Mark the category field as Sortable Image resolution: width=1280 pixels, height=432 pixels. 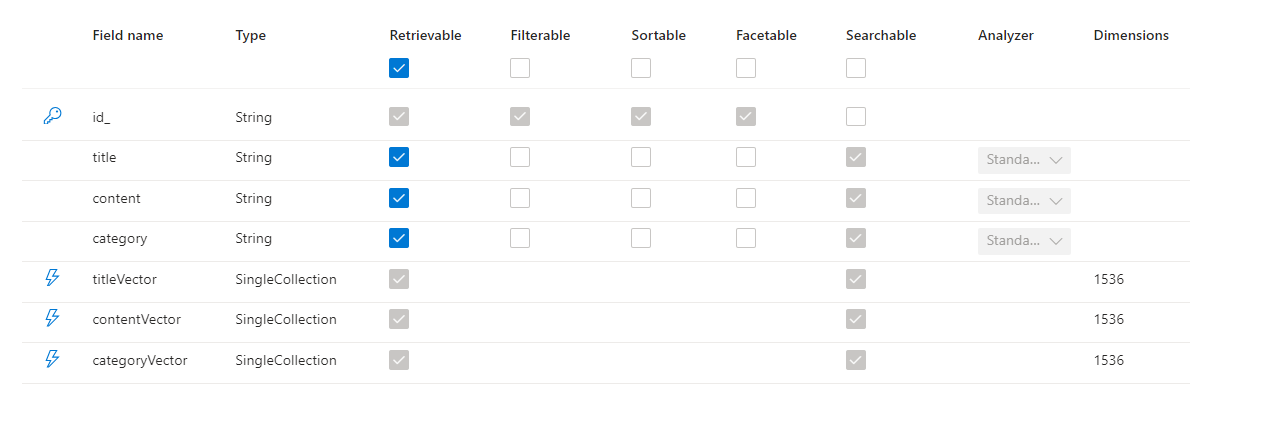641,238
